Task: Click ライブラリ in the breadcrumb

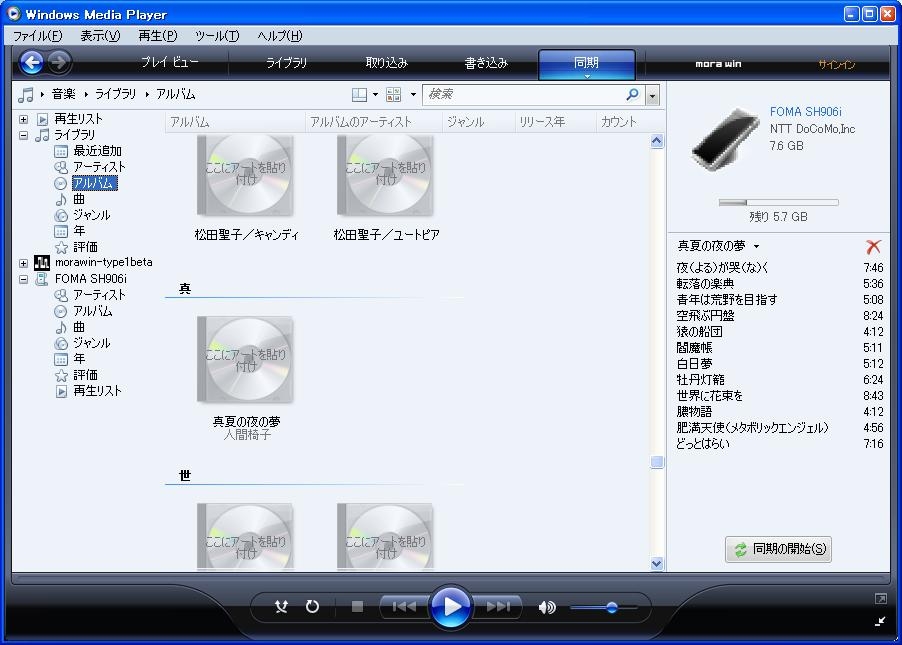Action: (116, 94)
